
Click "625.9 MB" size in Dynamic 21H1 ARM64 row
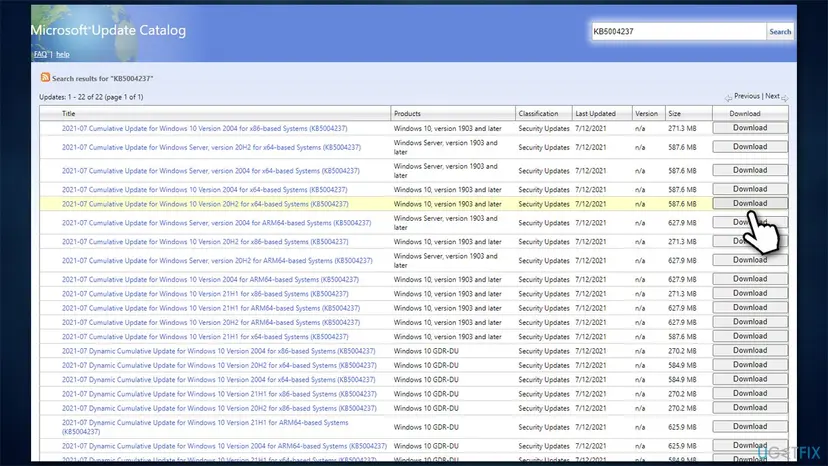point(682,427)
